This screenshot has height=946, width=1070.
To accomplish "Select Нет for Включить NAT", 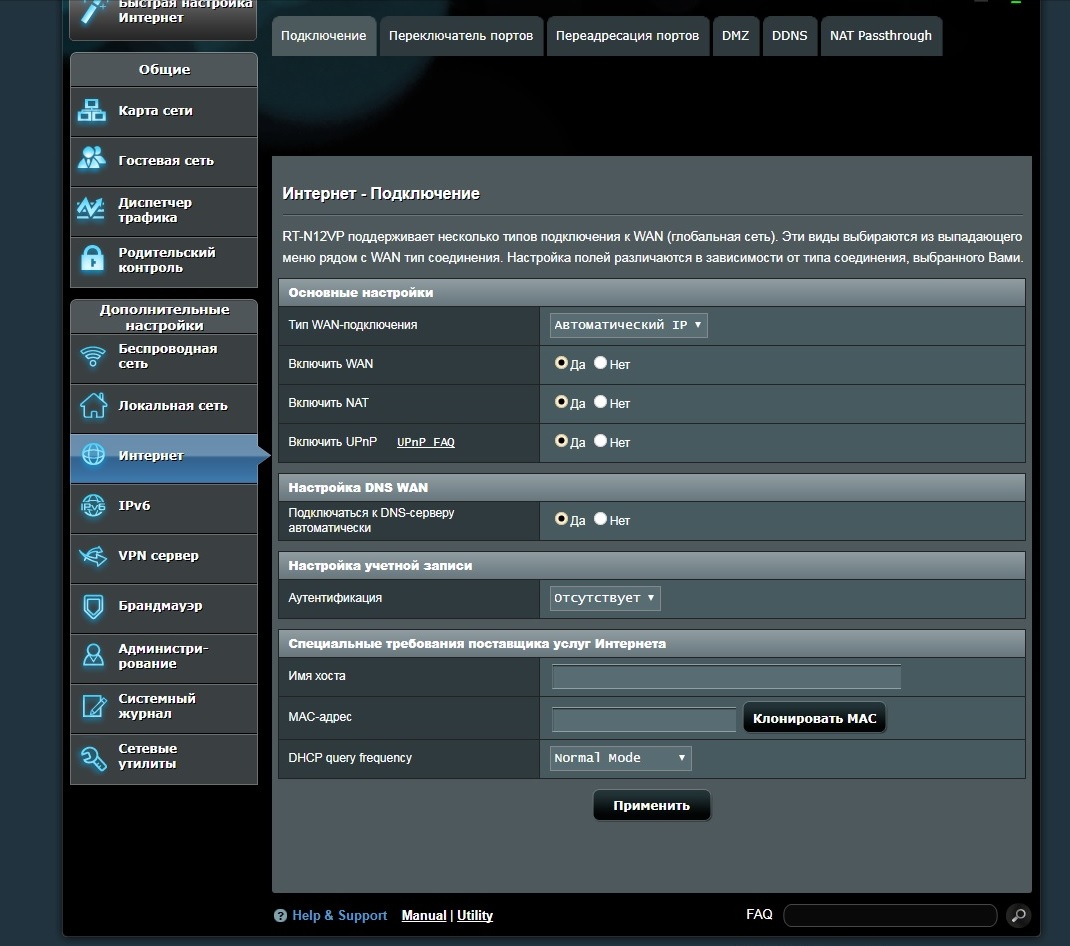I will 601,402.
